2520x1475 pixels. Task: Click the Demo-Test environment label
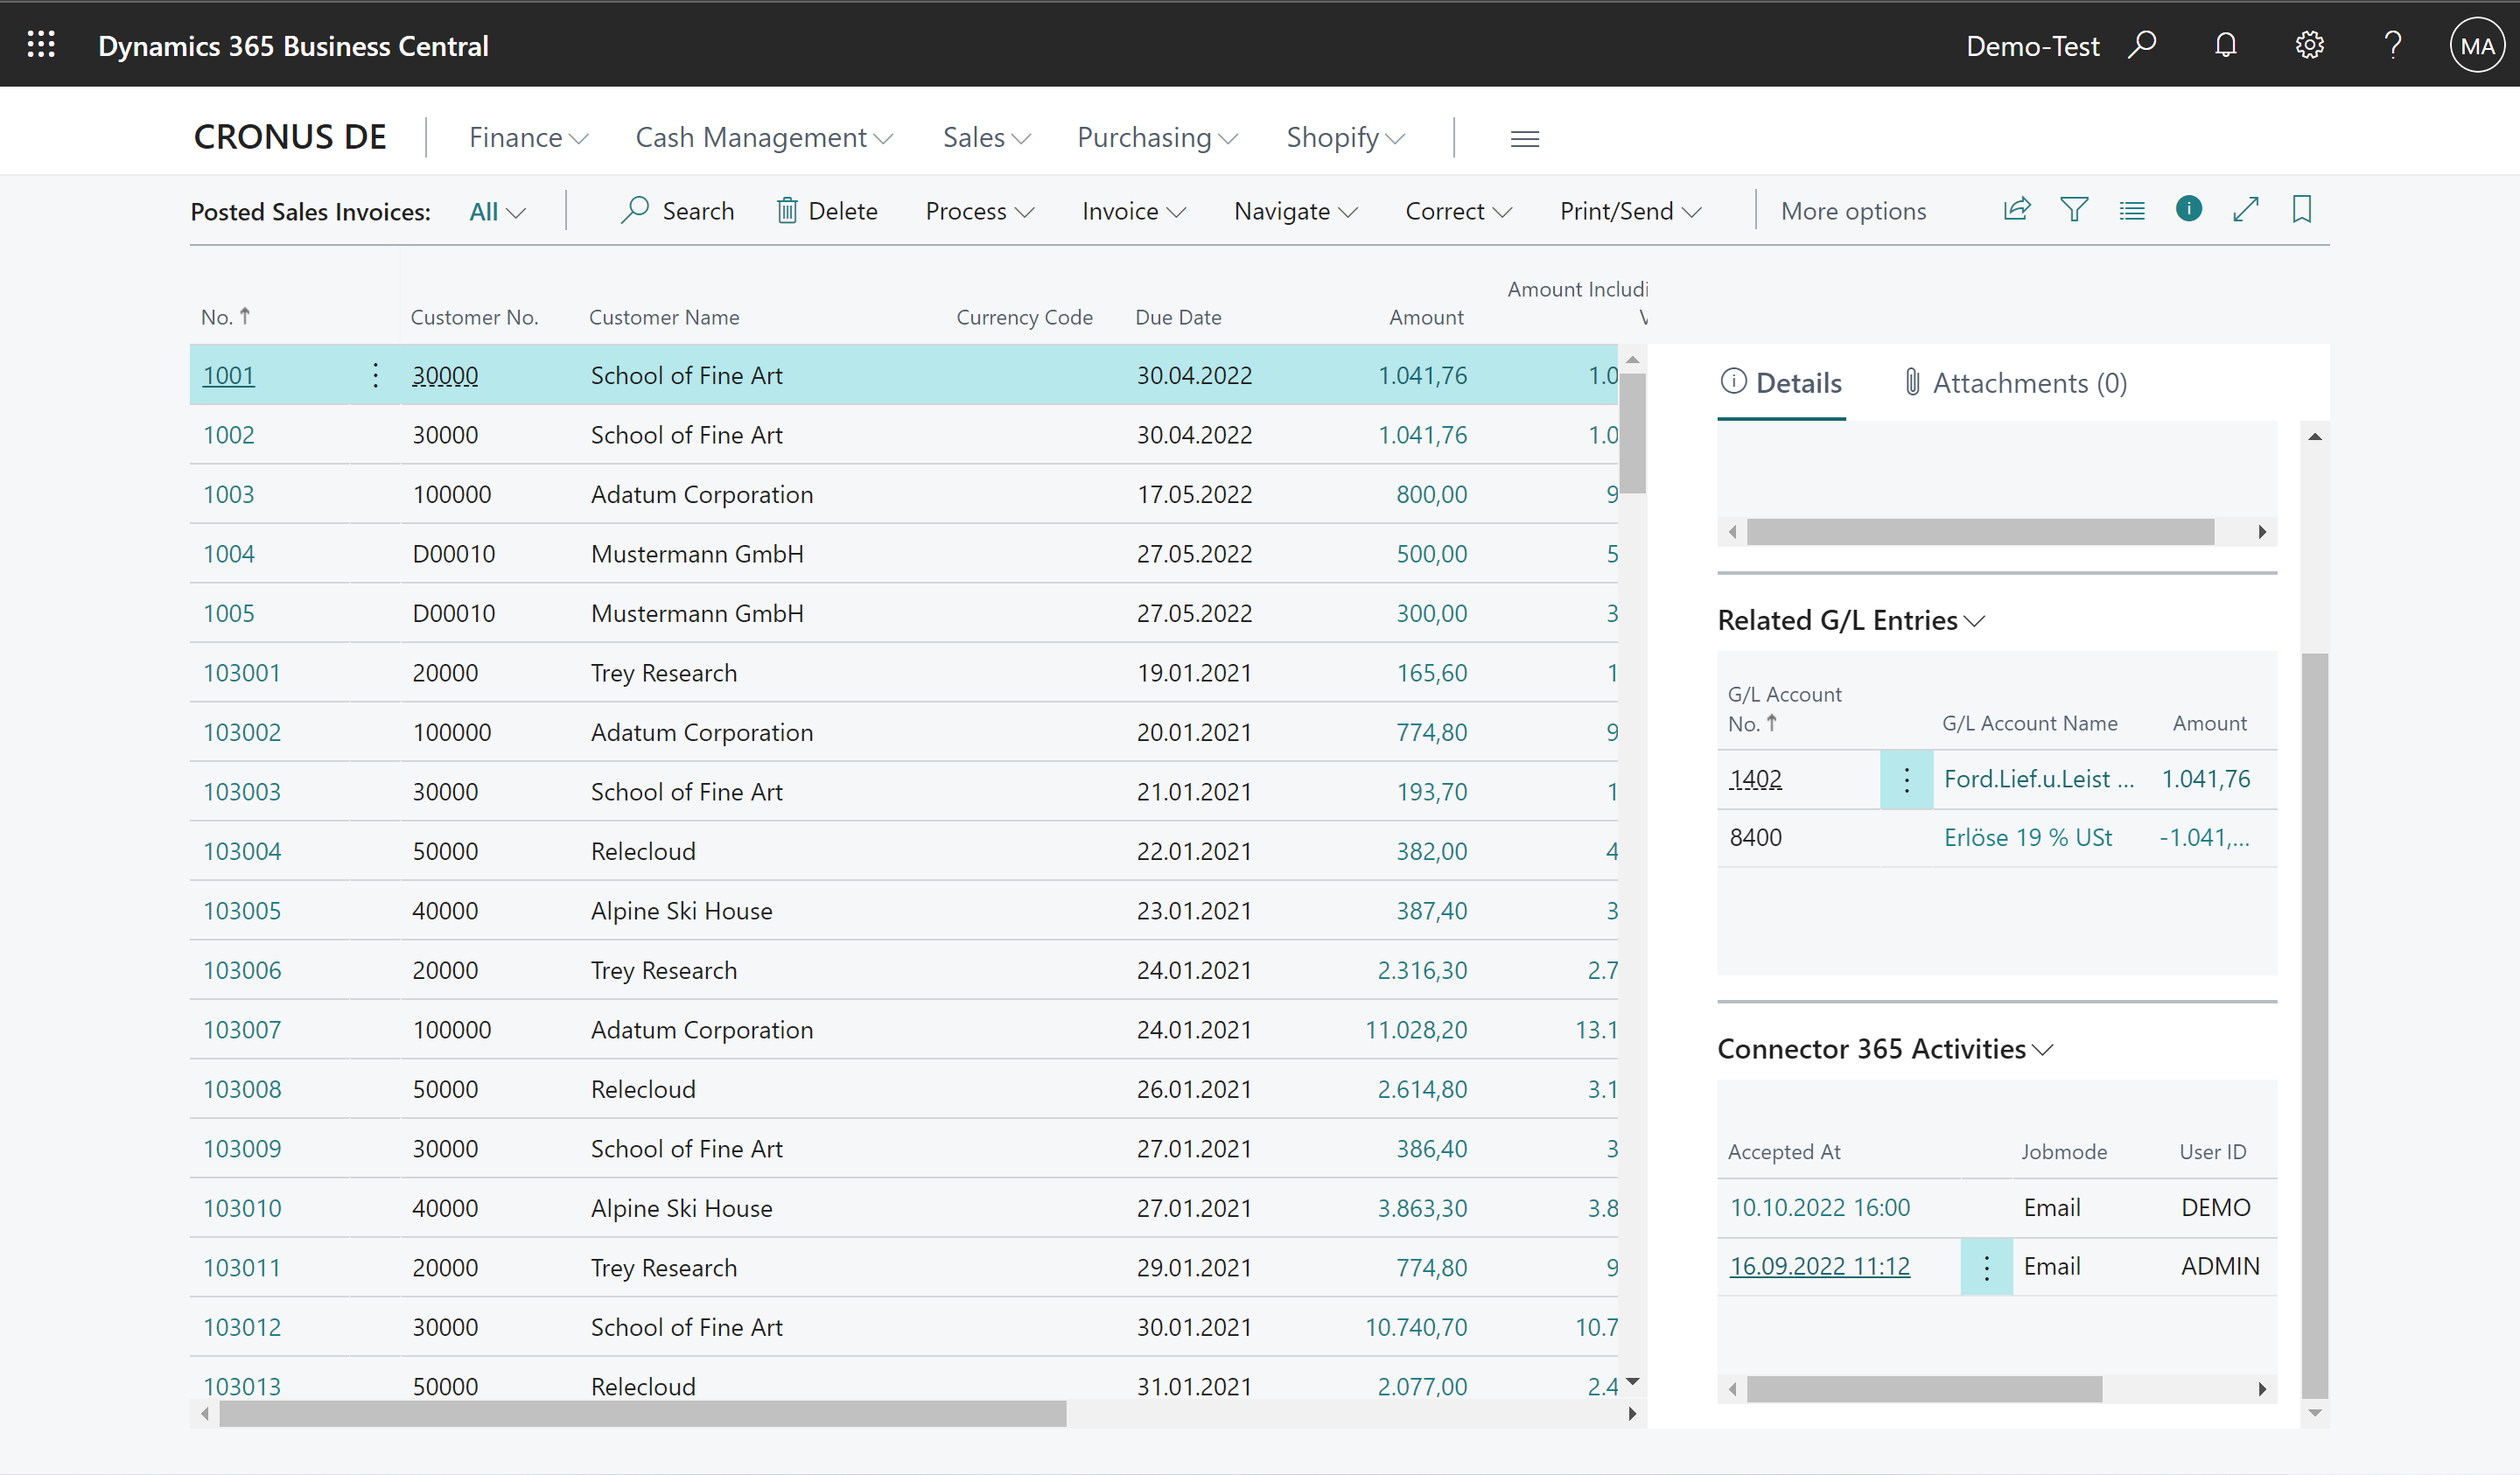(x=2032, y=46)
